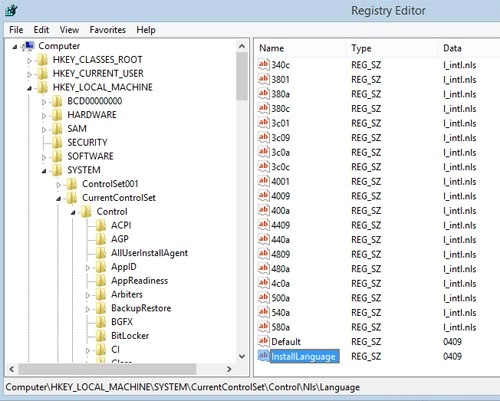Select the 4c0a value name
The width and height of the screenshot is (500, 401).
[281, 283]
